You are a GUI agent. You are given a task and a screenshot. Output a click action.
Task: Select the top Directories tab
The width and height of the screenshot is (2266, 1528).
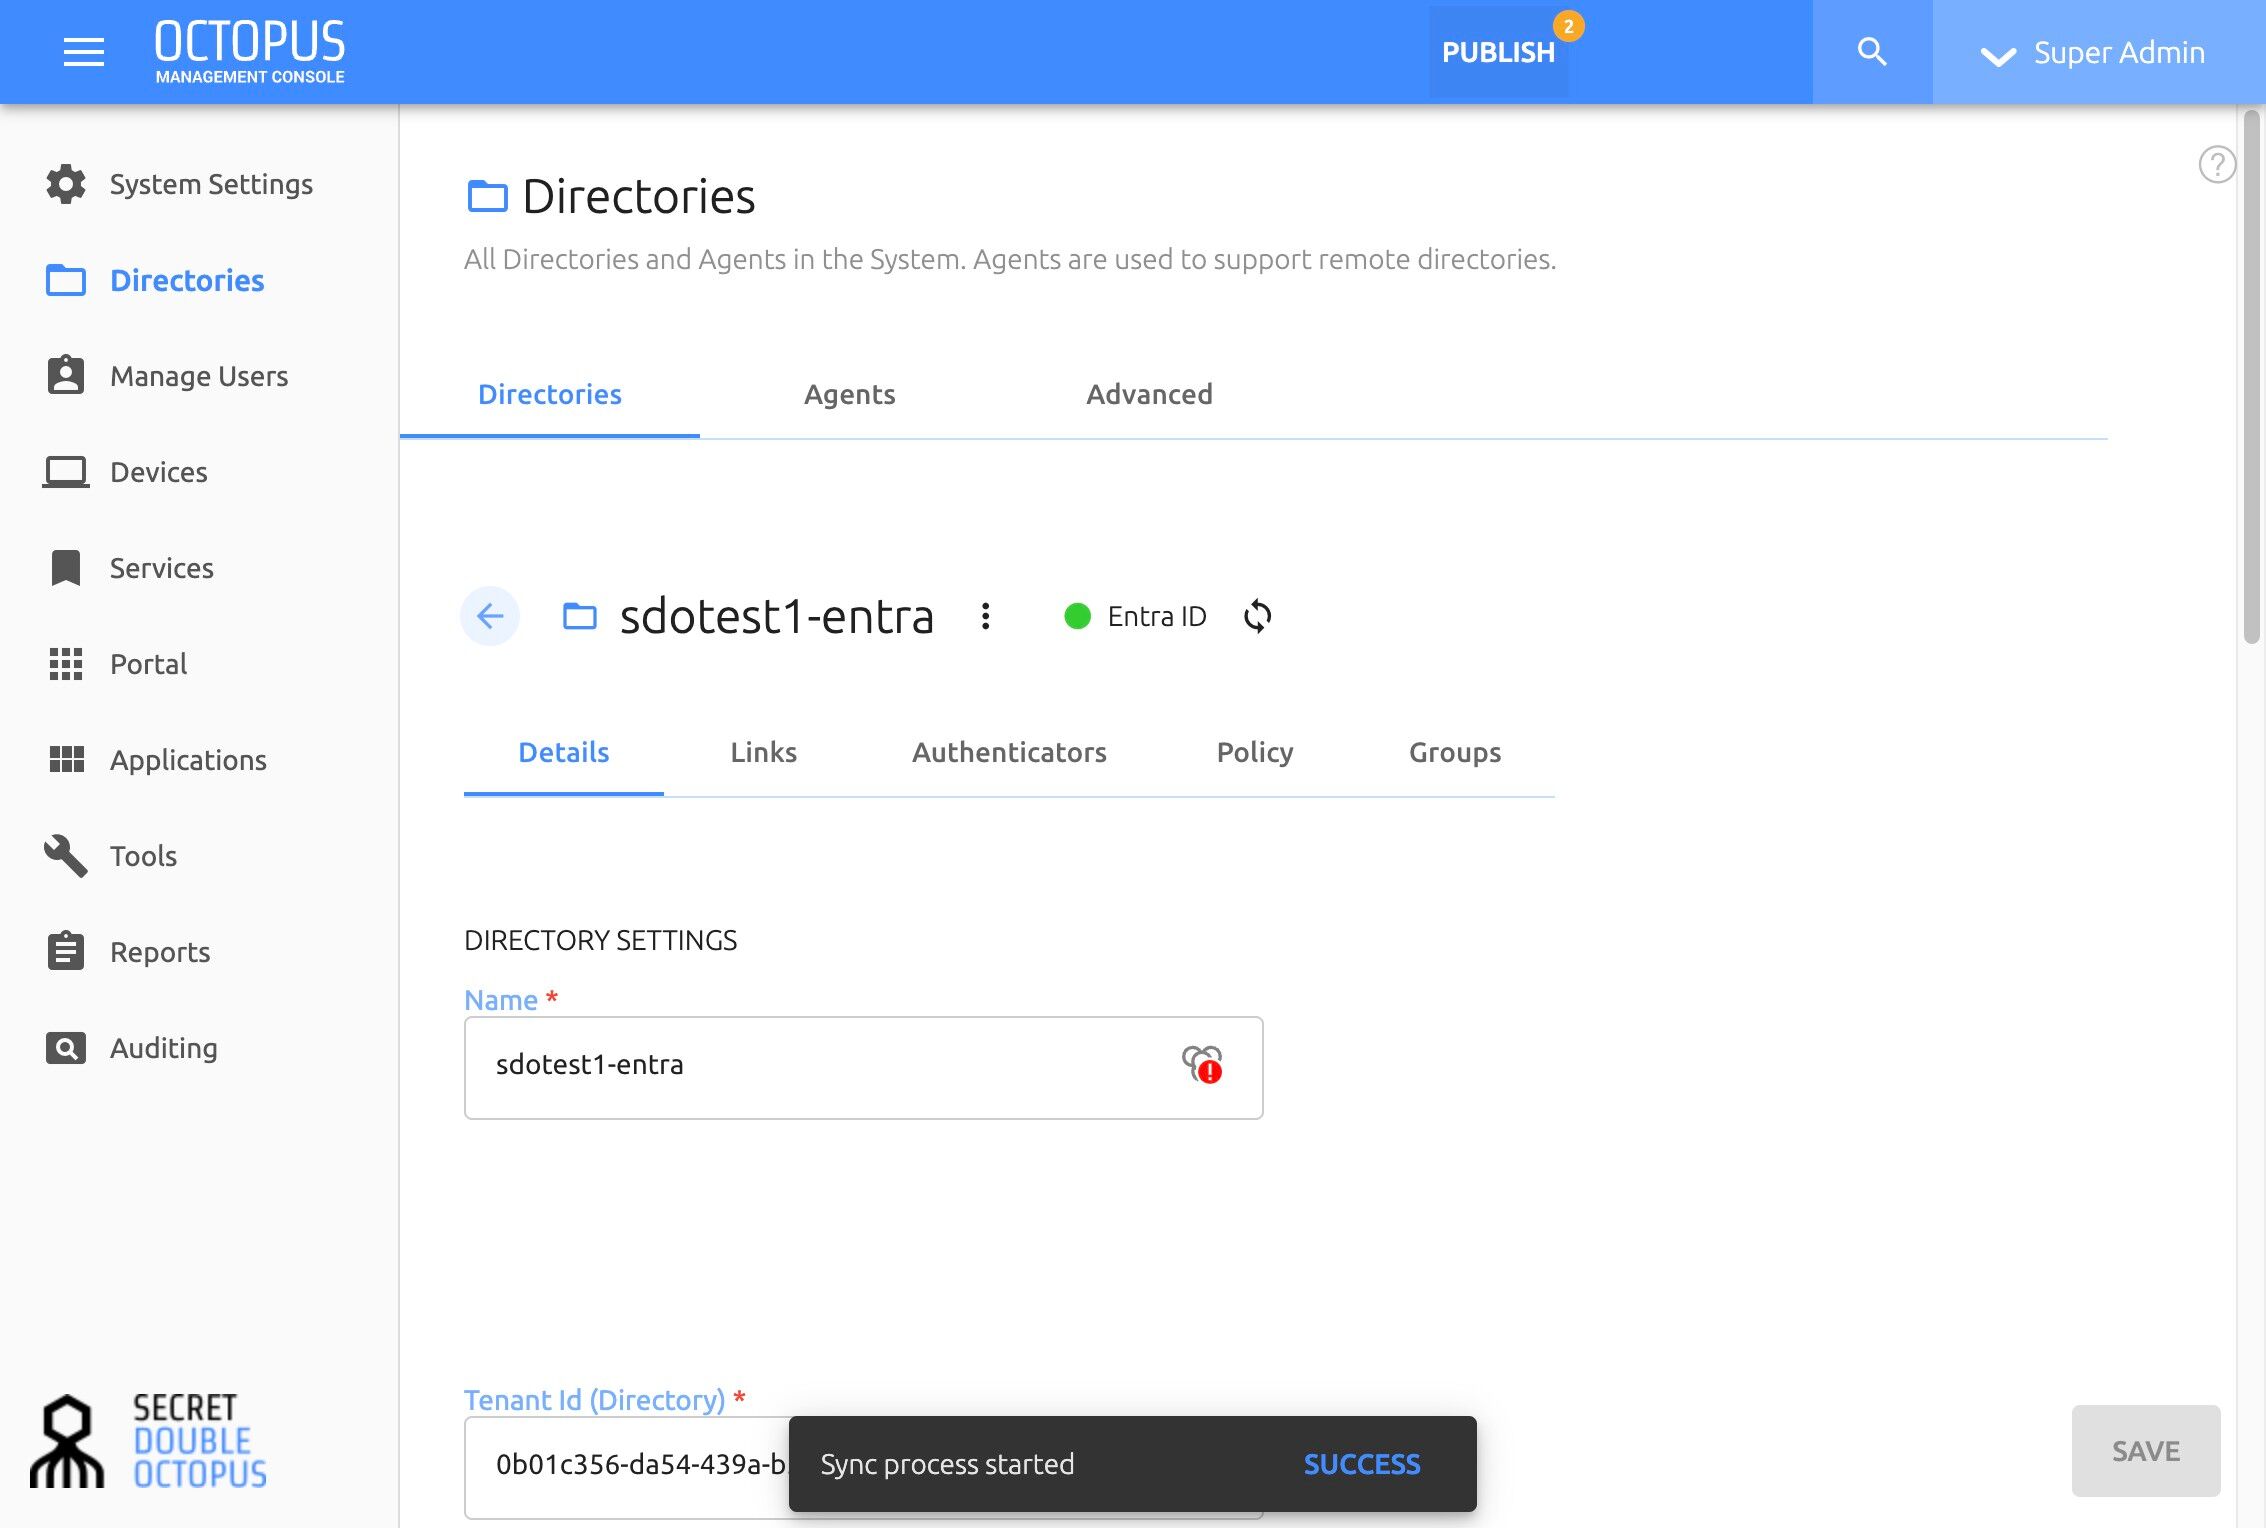550,394
